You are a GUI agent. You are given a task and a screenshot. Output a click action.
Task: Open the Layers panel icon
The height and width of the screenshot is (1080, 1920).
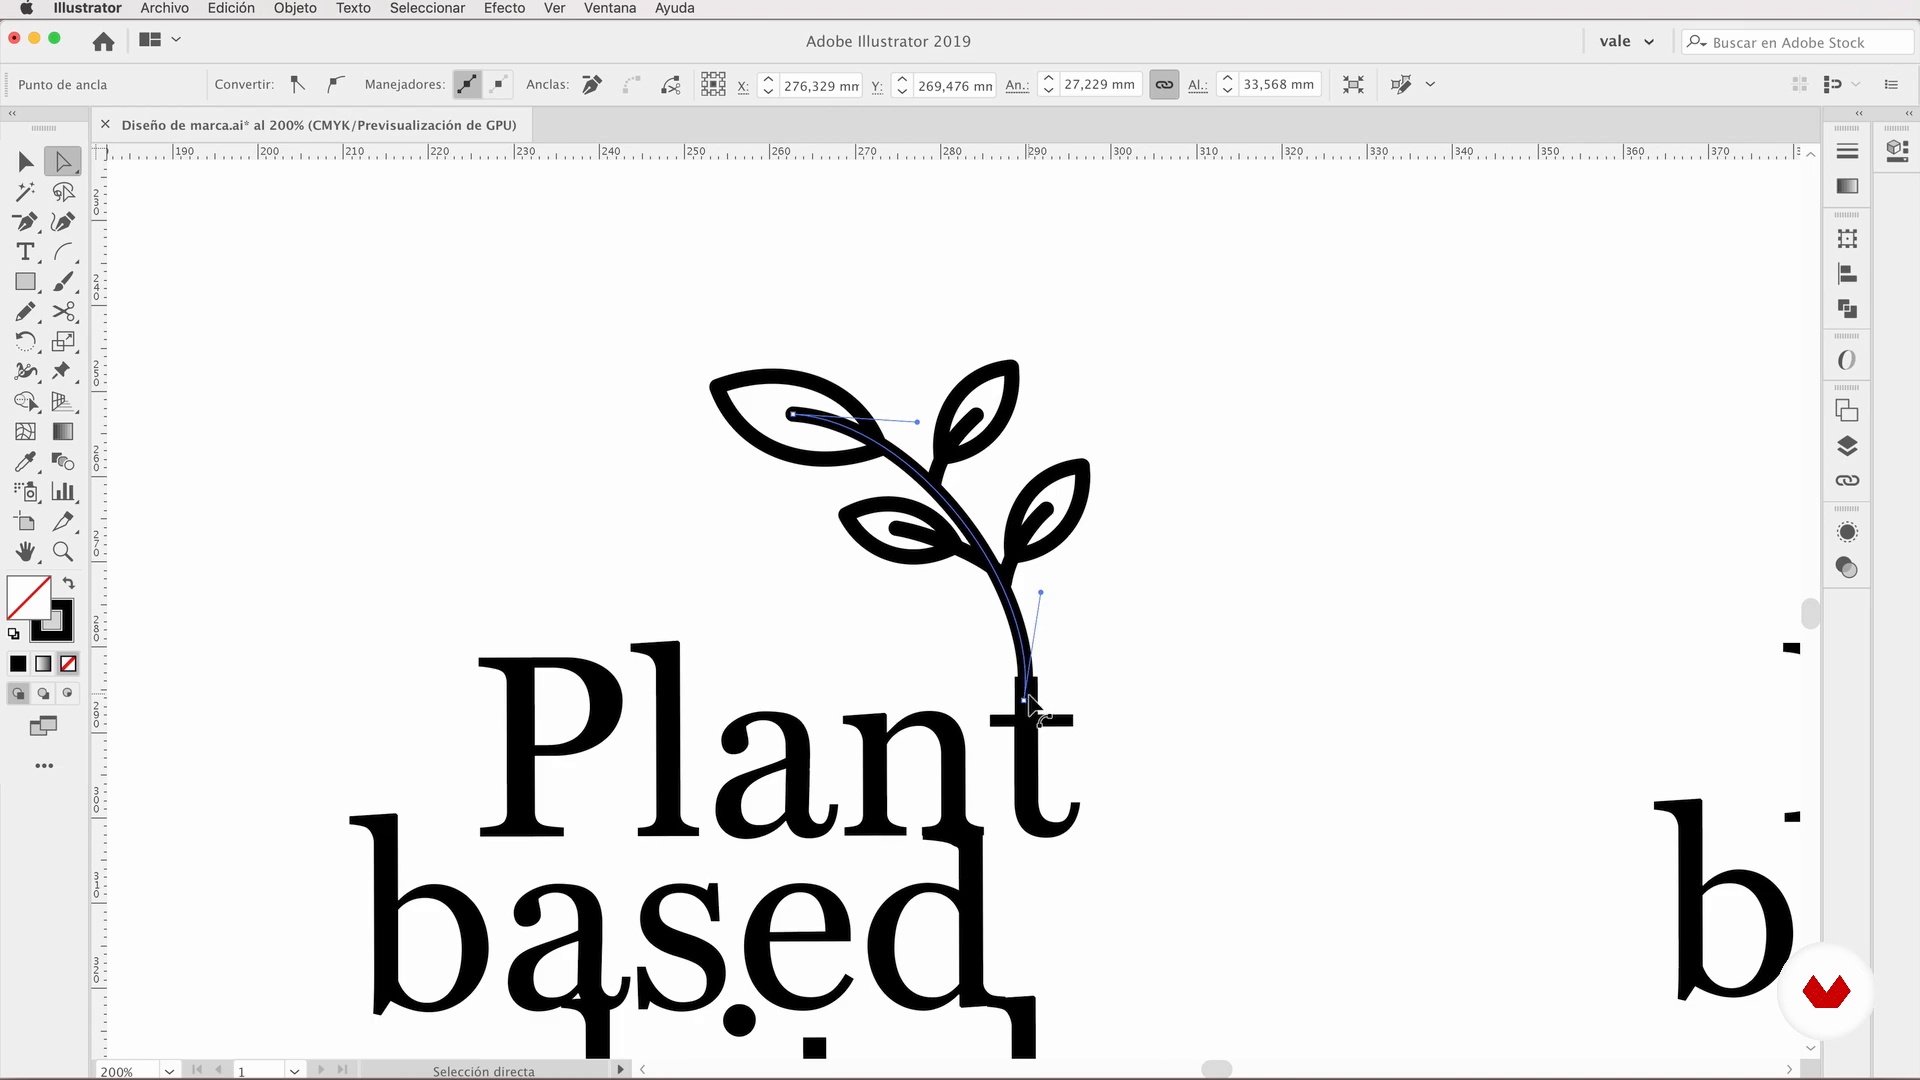1847,446
